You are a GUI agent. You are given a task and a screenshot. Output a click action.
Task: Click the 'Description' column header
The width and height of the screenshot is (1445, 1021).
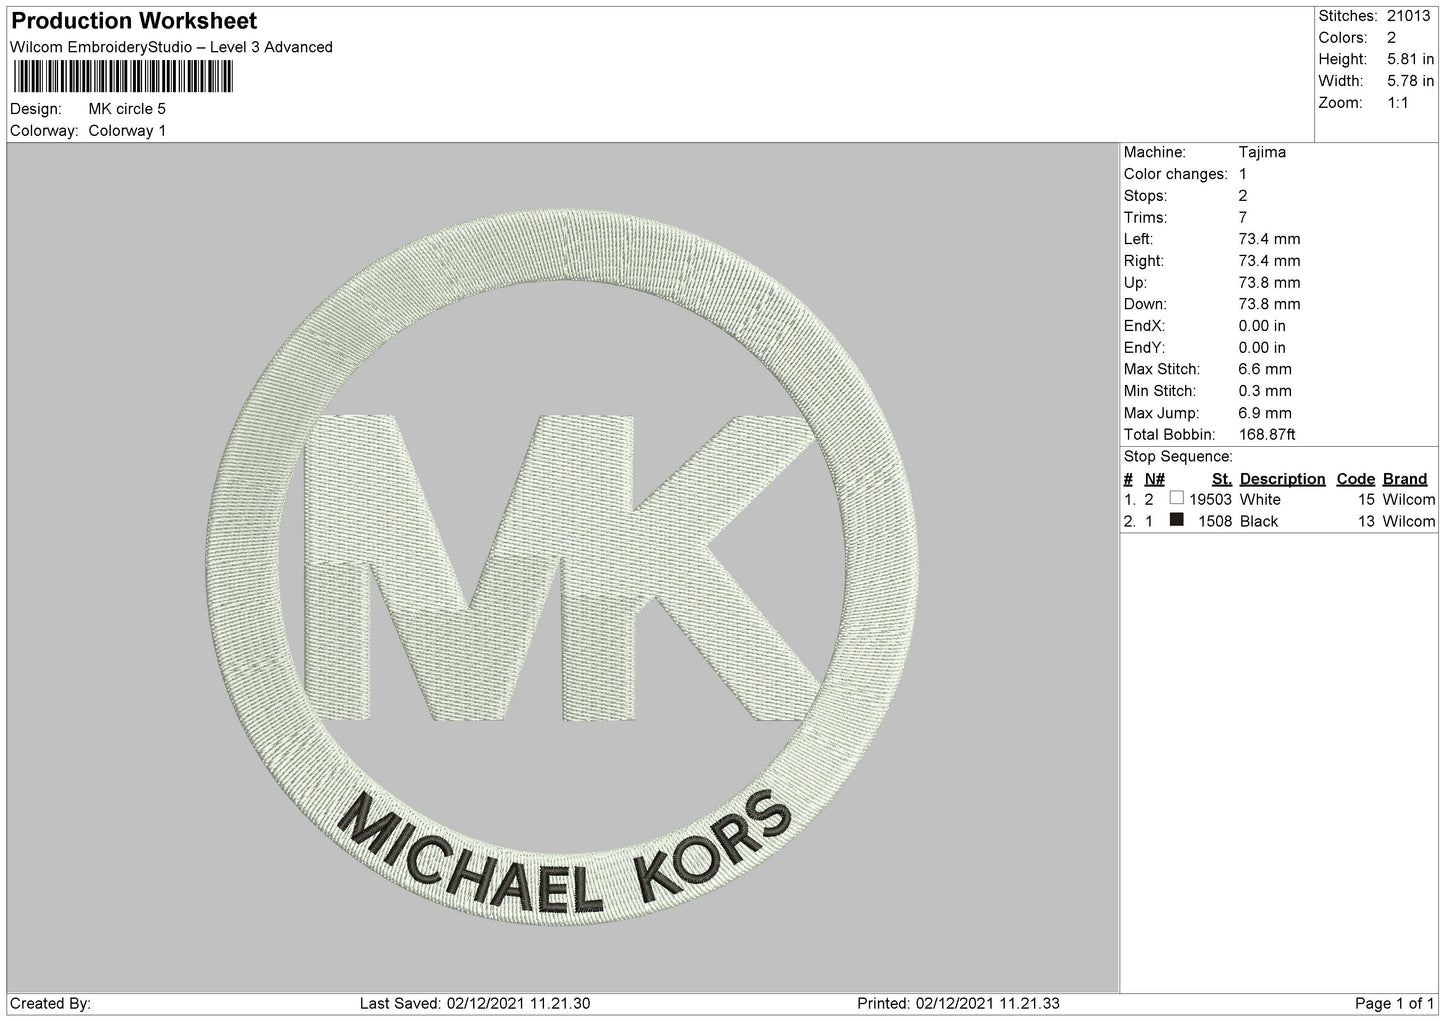tap(1282, 479)
